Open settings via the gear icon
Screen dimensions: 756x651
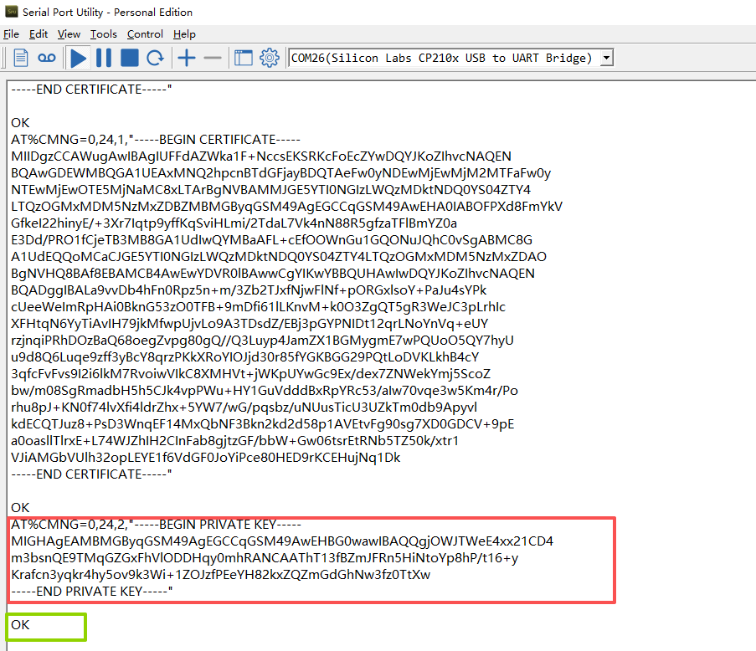pyautogui.click(x=269, y=58)
